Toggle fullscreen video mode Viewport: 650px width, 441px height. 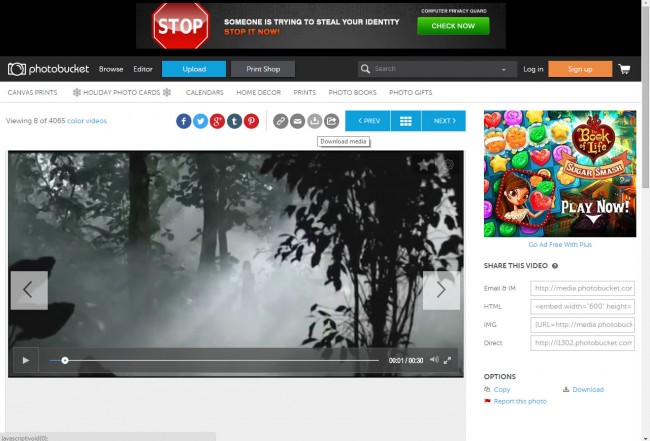tap(448, 360)
